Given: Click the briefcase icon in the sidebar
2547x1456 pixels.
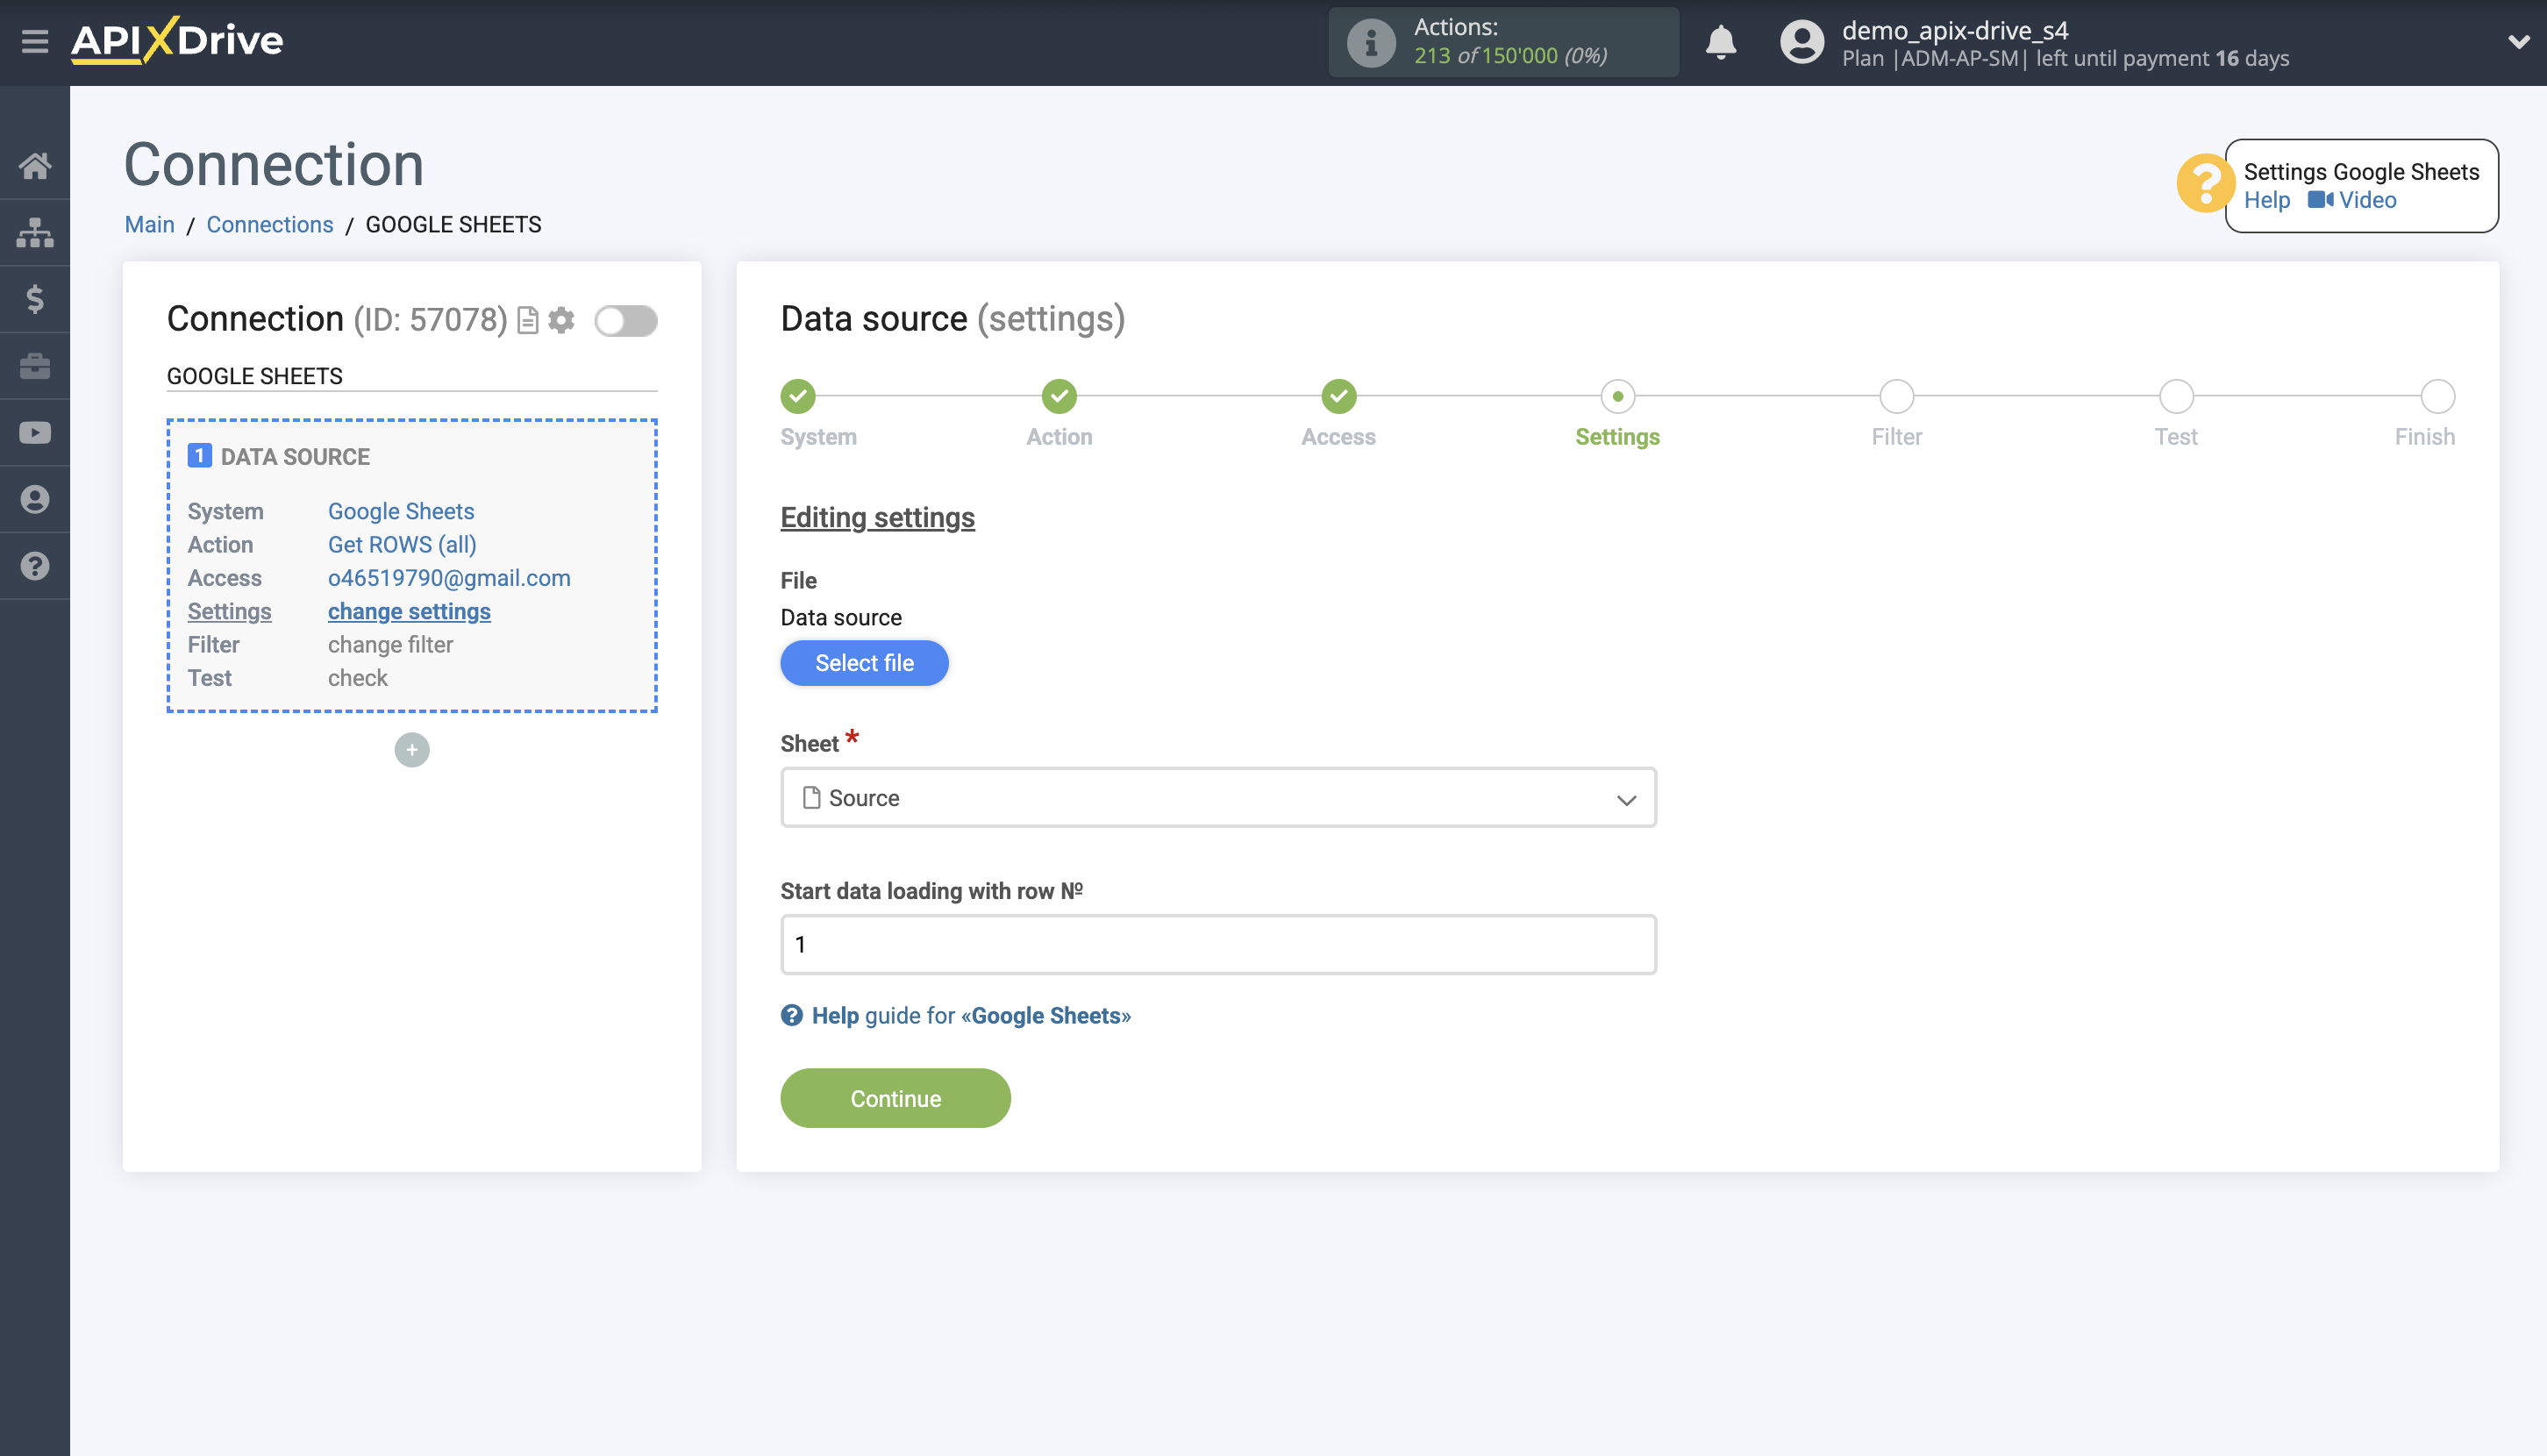Looking at the screenshot, I should tap(34, 365).
